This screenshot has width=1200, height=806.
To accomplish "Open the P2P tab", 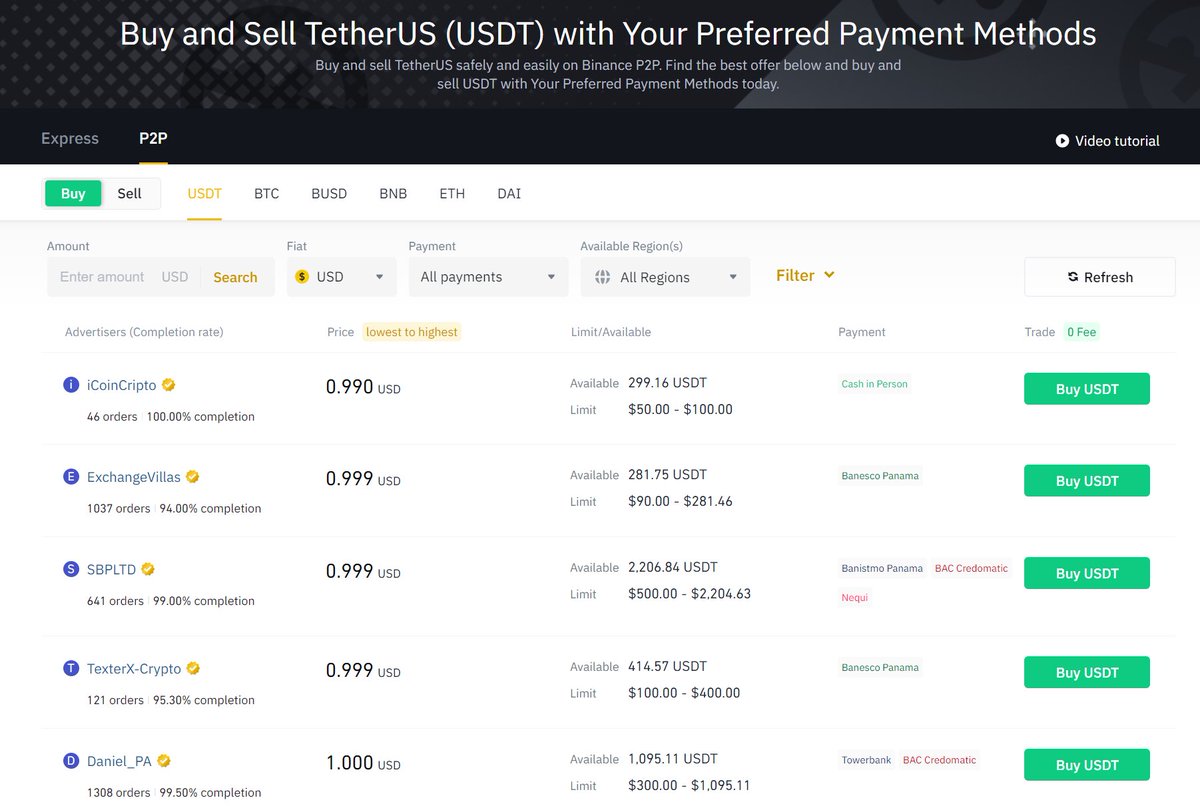I will 153,138.
